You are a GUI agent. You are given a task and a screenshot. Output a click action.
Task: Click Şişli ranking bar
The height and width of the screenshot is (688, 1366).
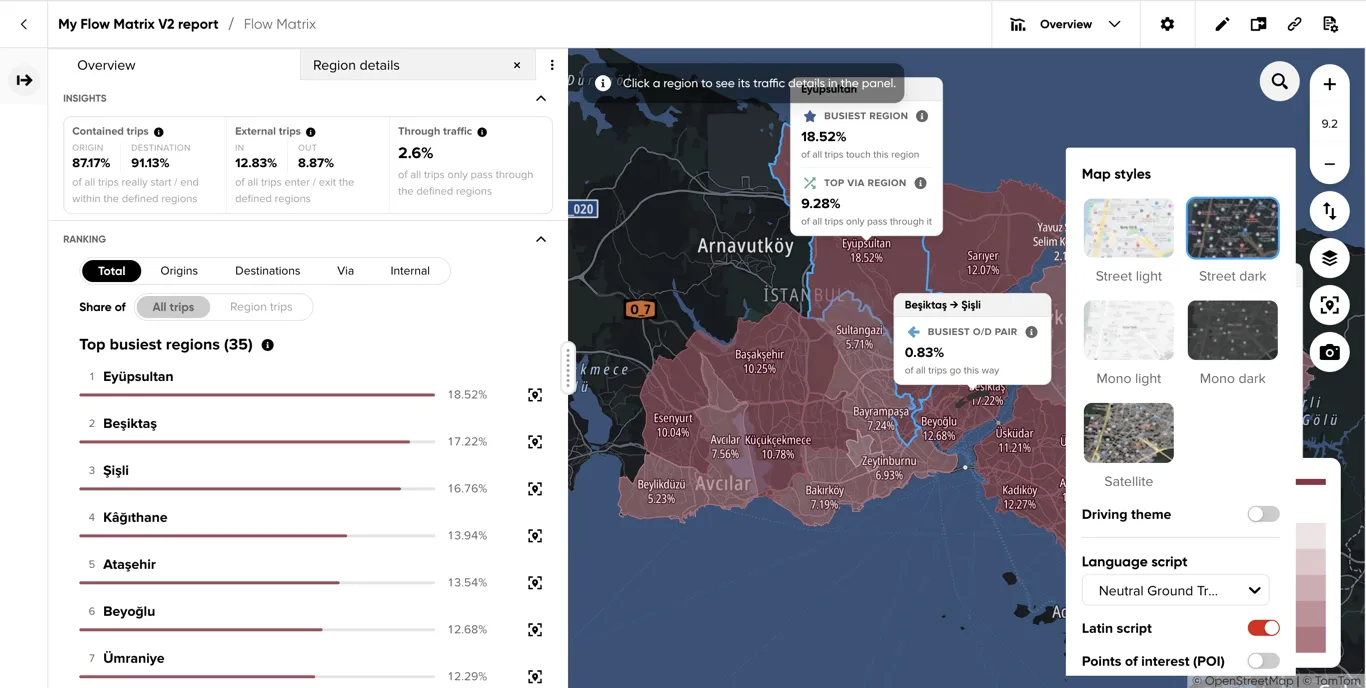pyautogui.click(x=257, y=489)
